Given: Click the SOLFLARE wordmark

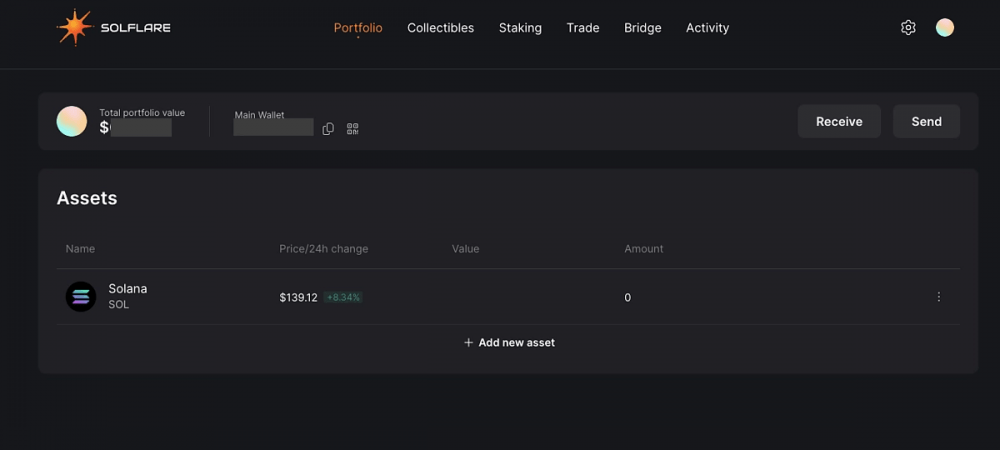Looking at the screenshot, I should click(x=135, y=28).
